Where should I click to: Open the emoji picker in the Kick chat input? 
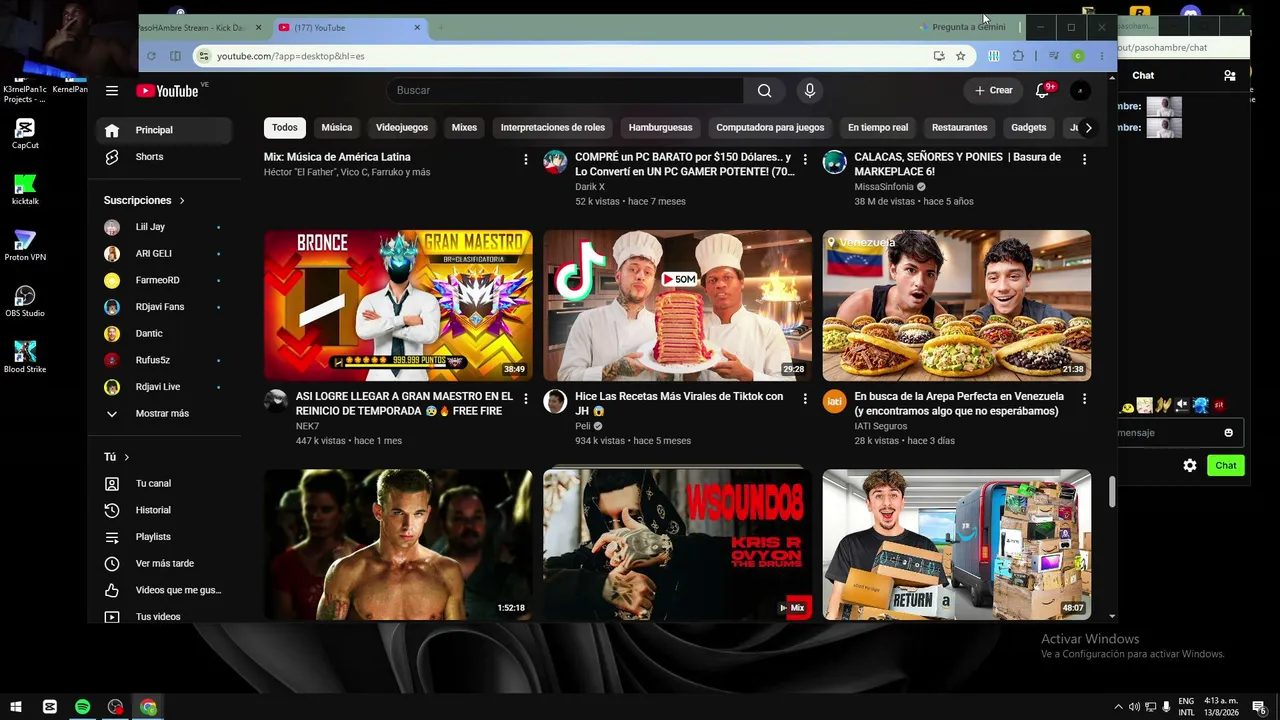pos(1229,433)
